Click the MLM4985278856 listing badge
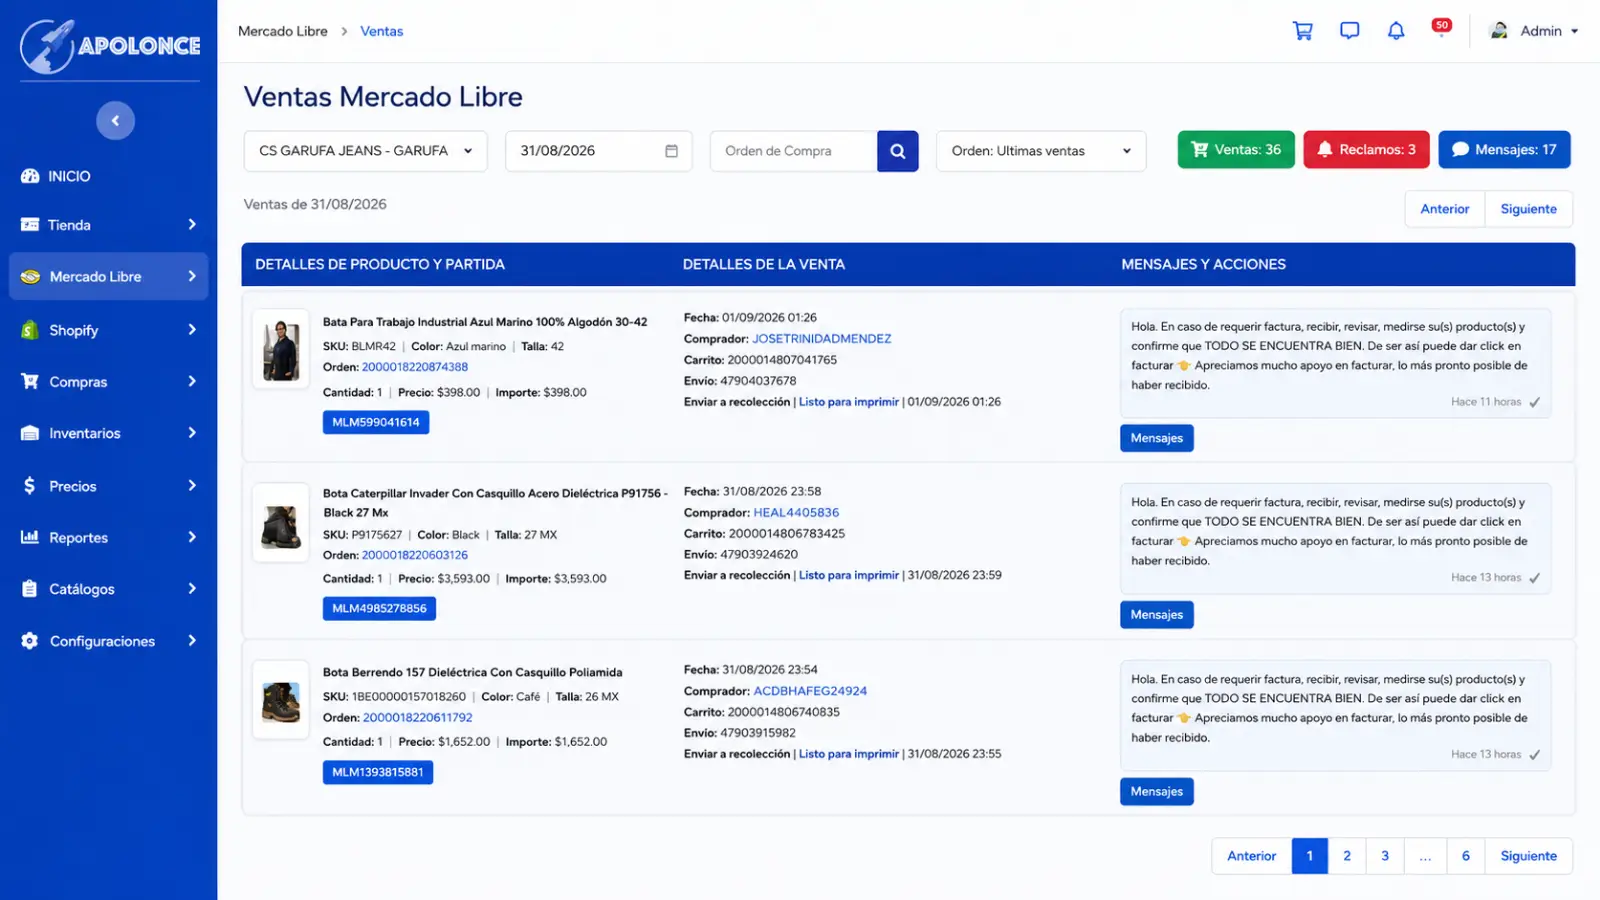Screen dimensions: 1600x900 [379, 608]
